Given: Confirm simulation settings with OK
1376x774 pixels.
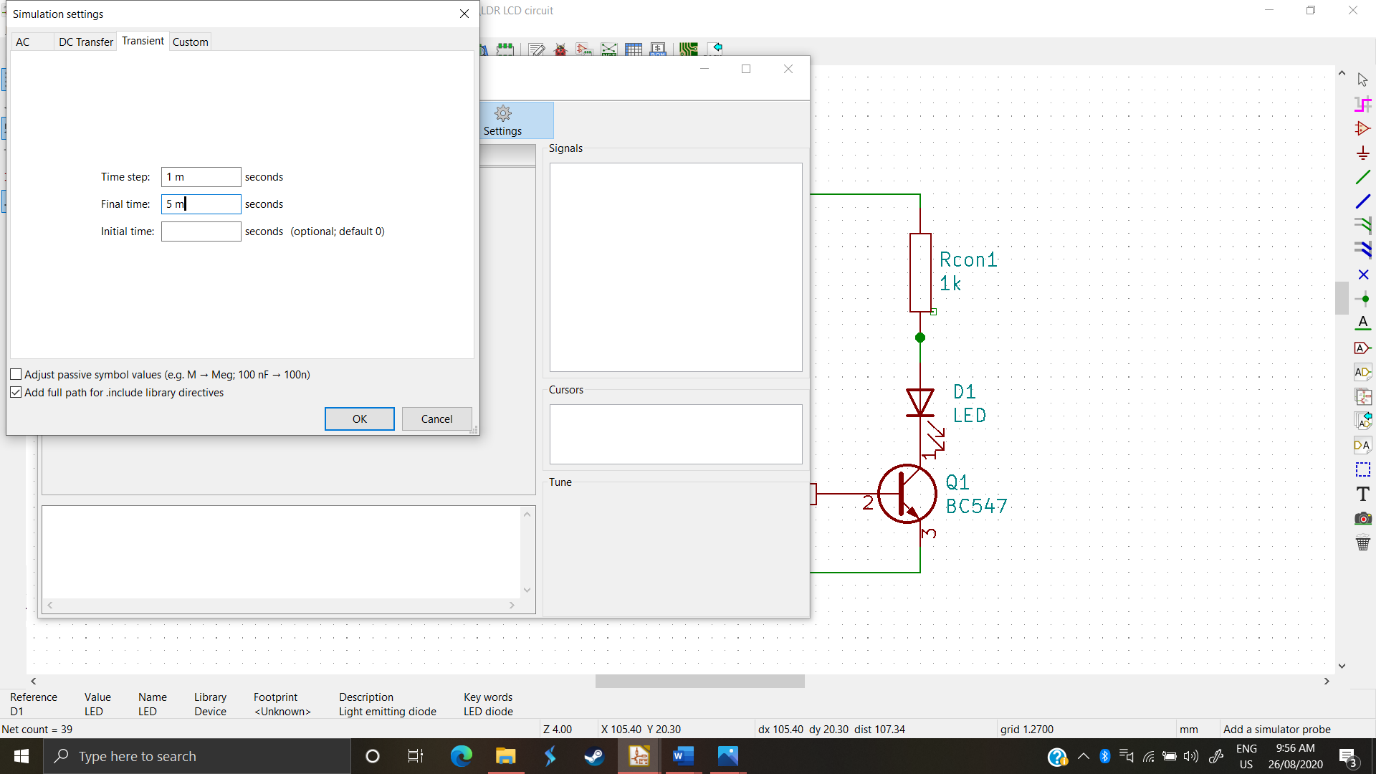Looking at the screenshot, I should pos(359,418).
